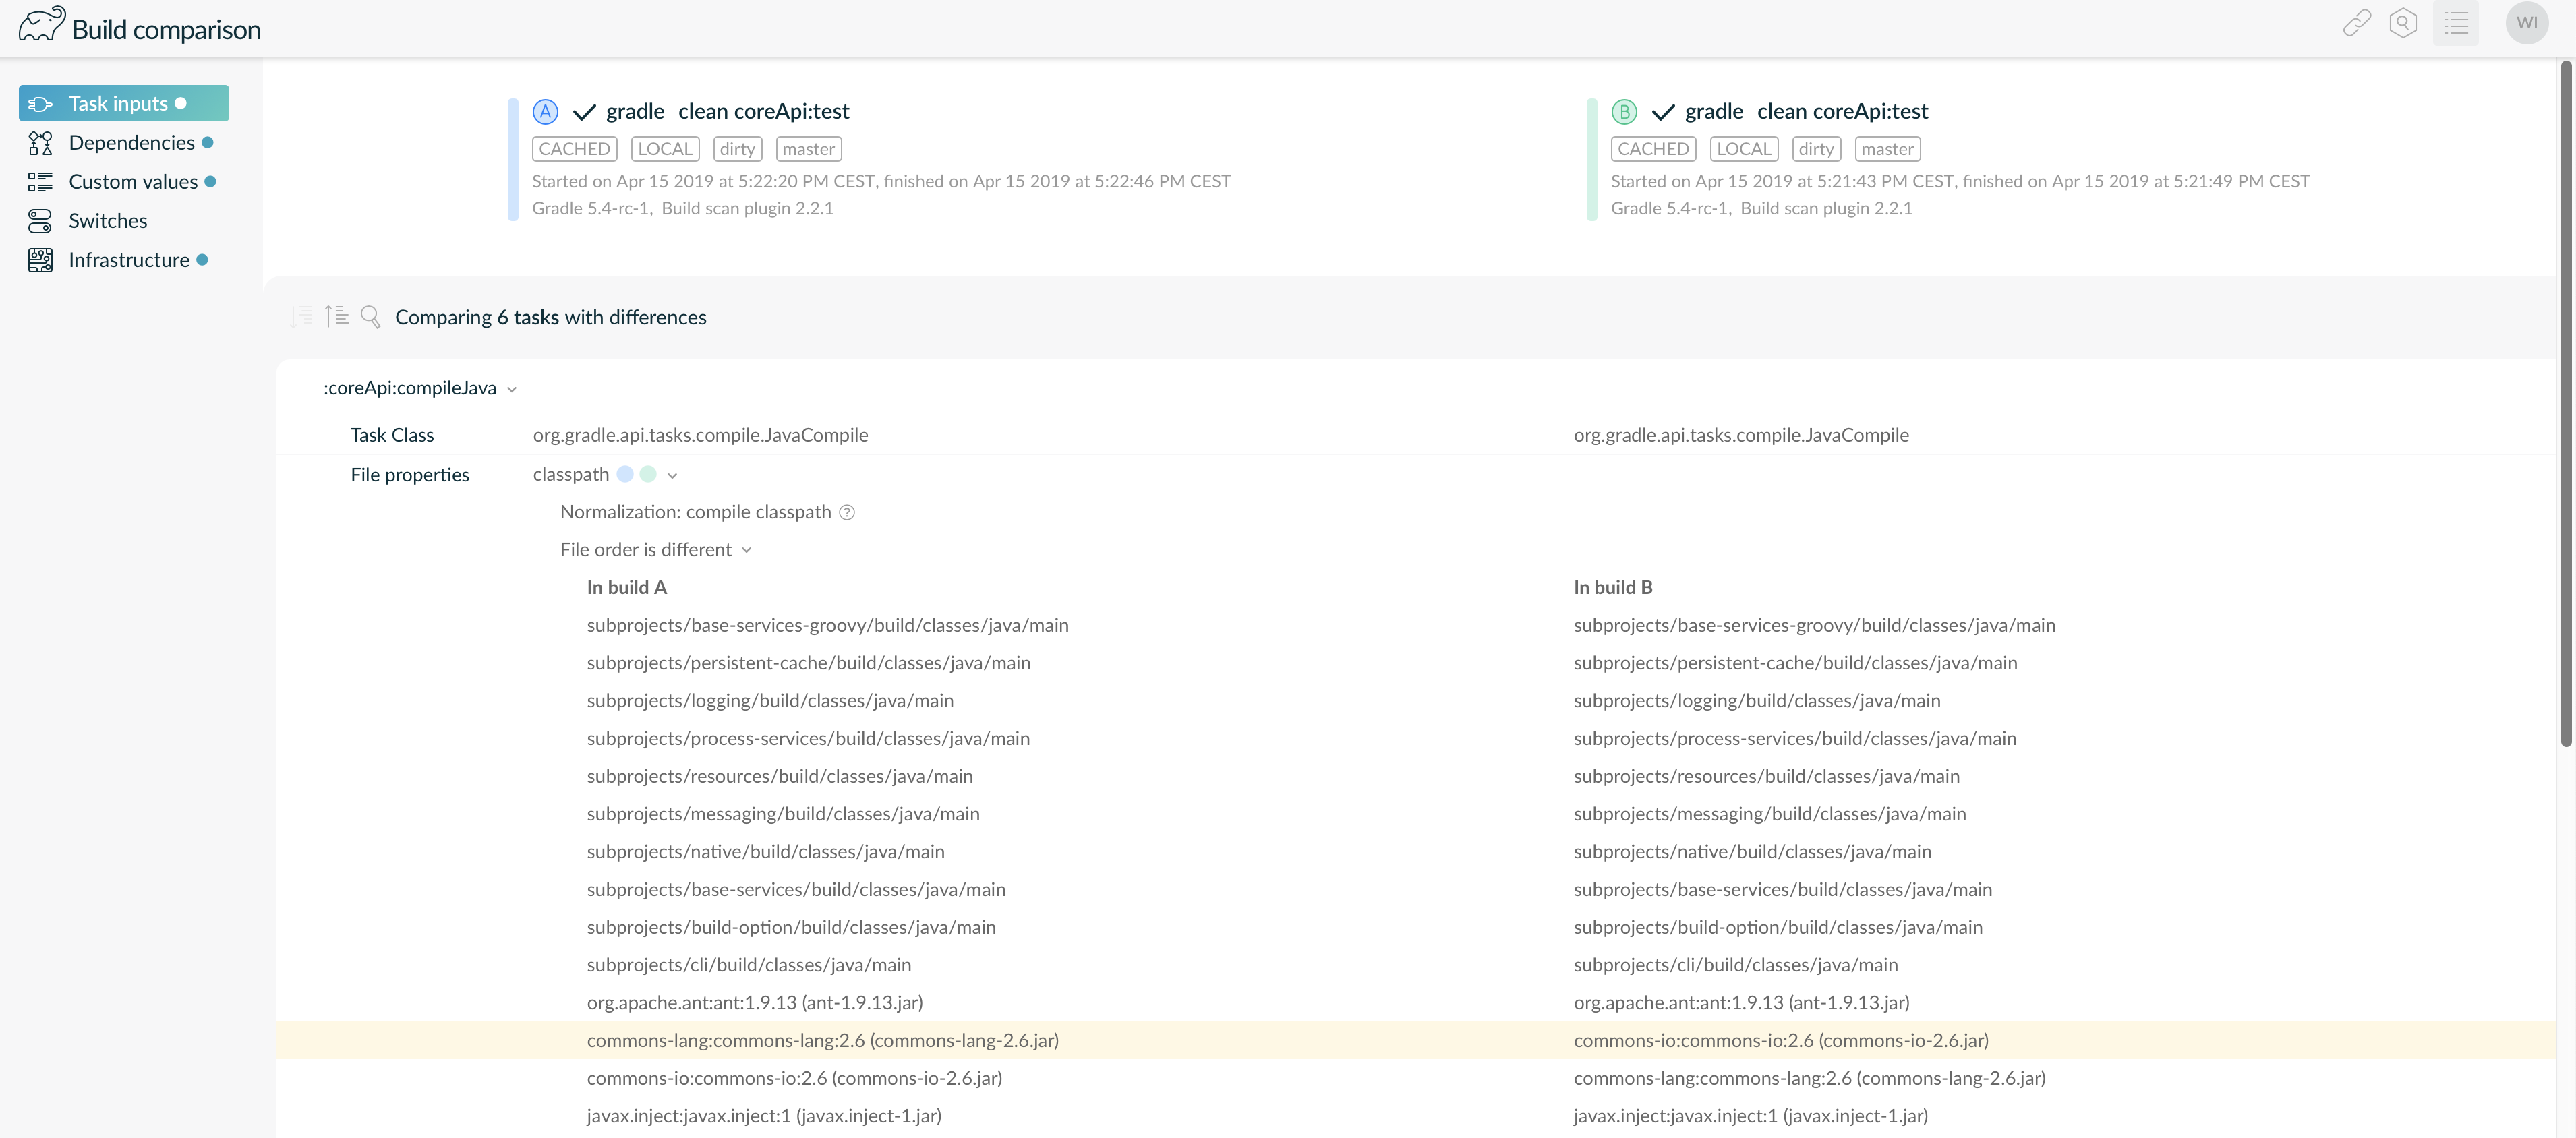
Task: Open compile classpath normalization help icon
Action: 846,512
